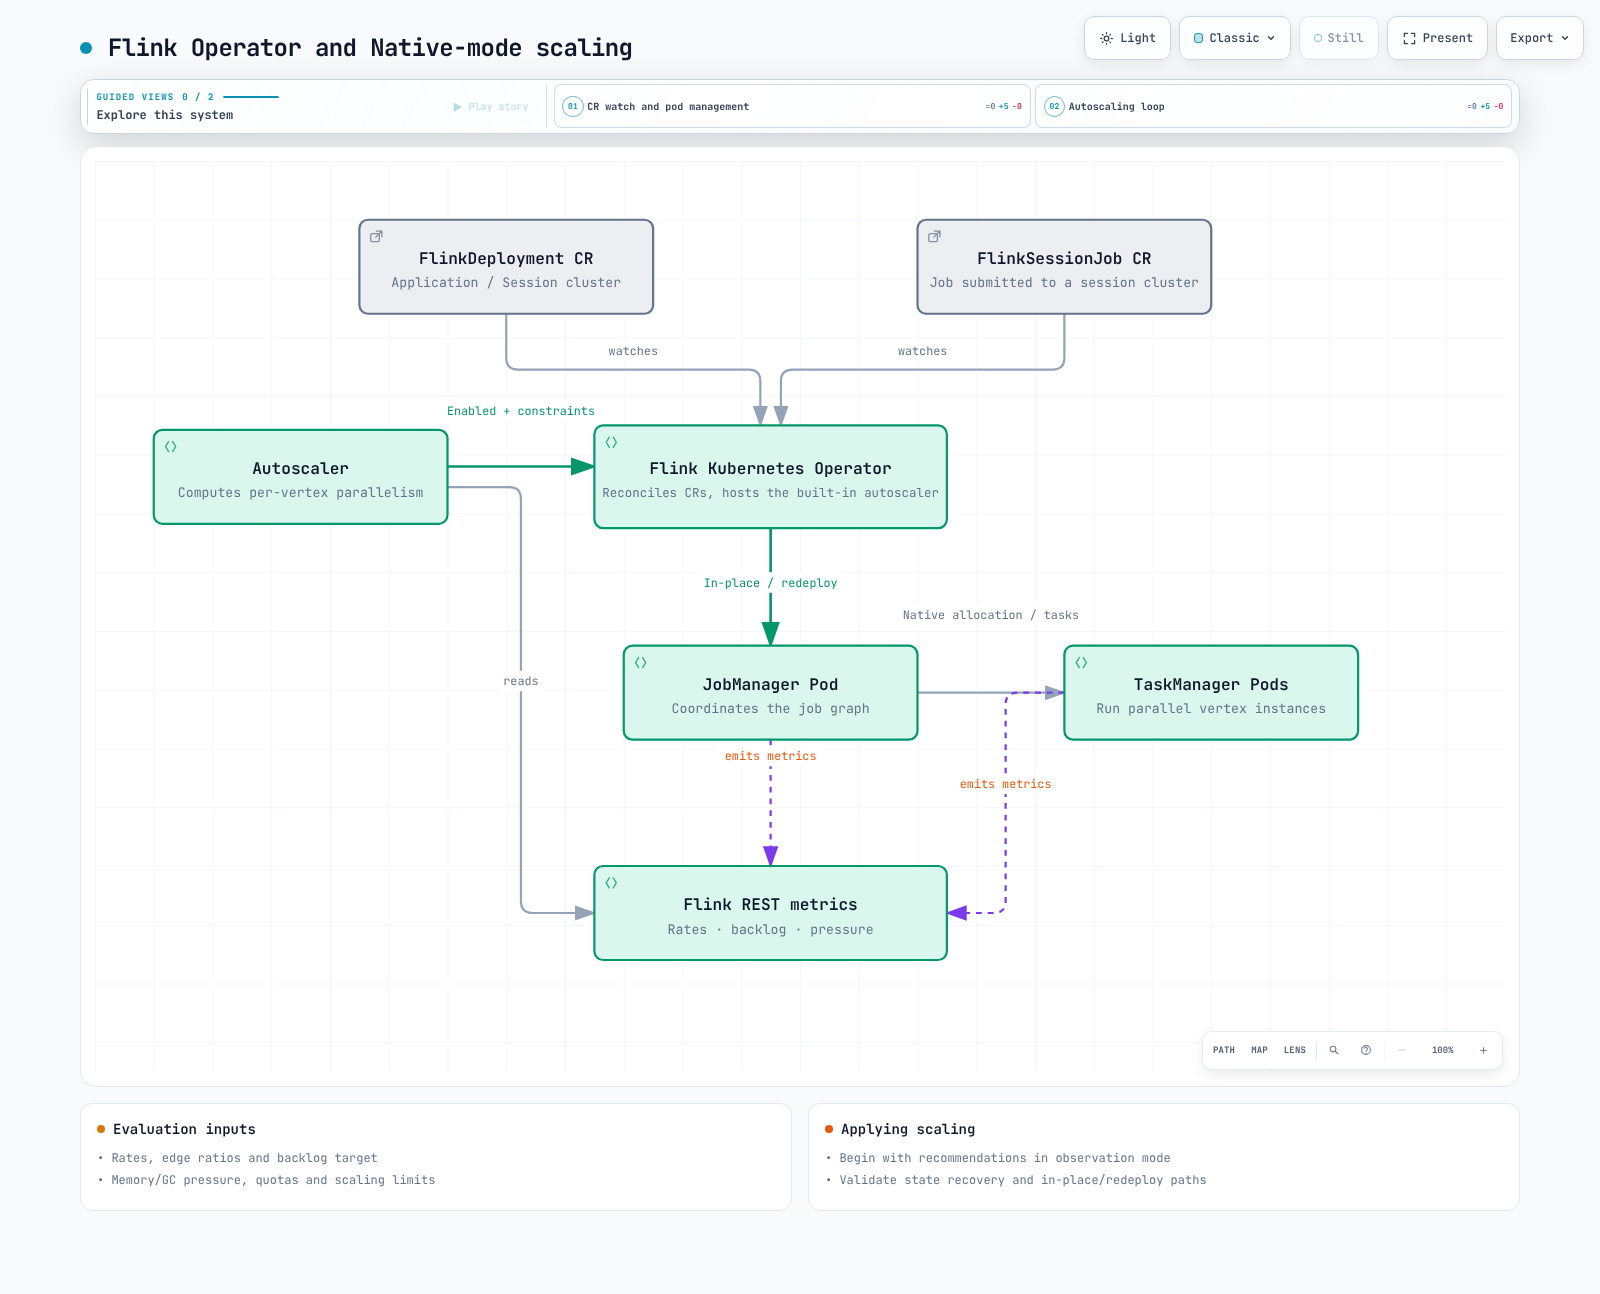The image size is (1600, 1294).
Task: Enable MAP mode in canvas toolbar
Action: pos(1259,1050)
